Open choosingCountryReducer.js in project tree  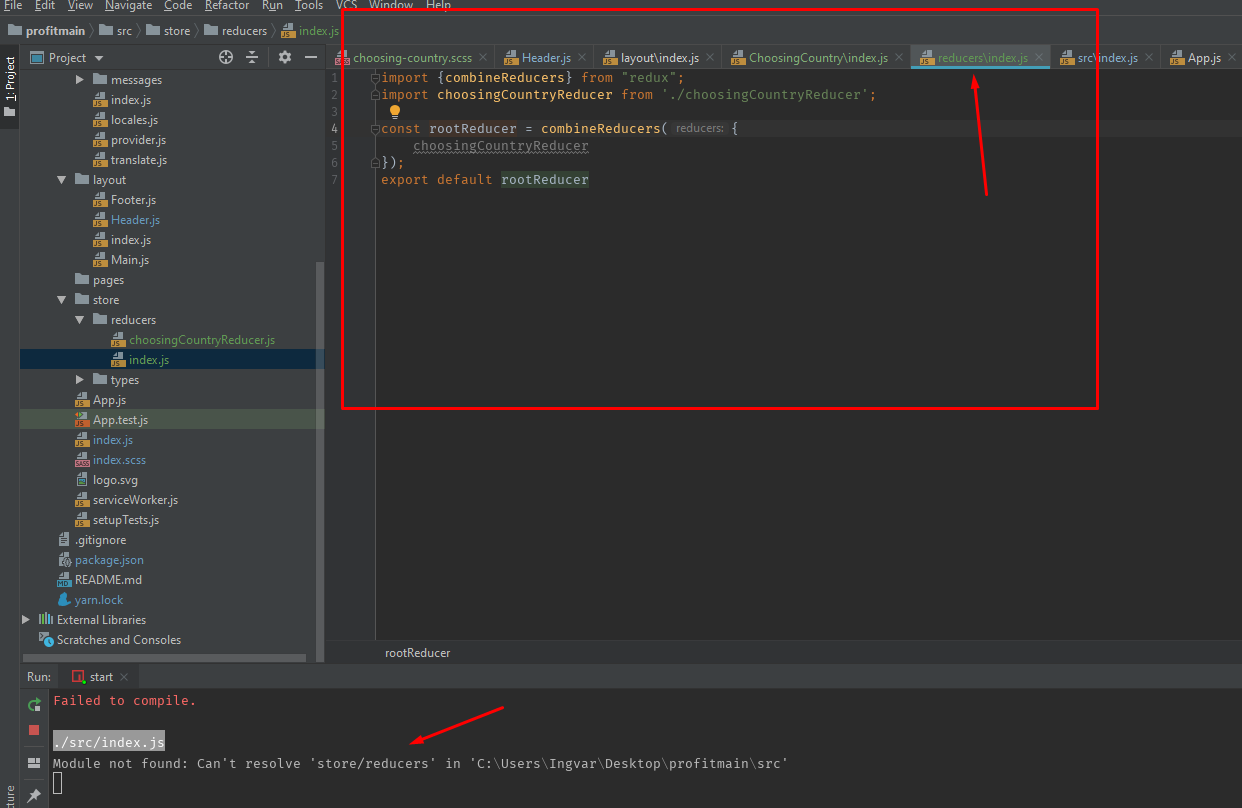point(201,340)
